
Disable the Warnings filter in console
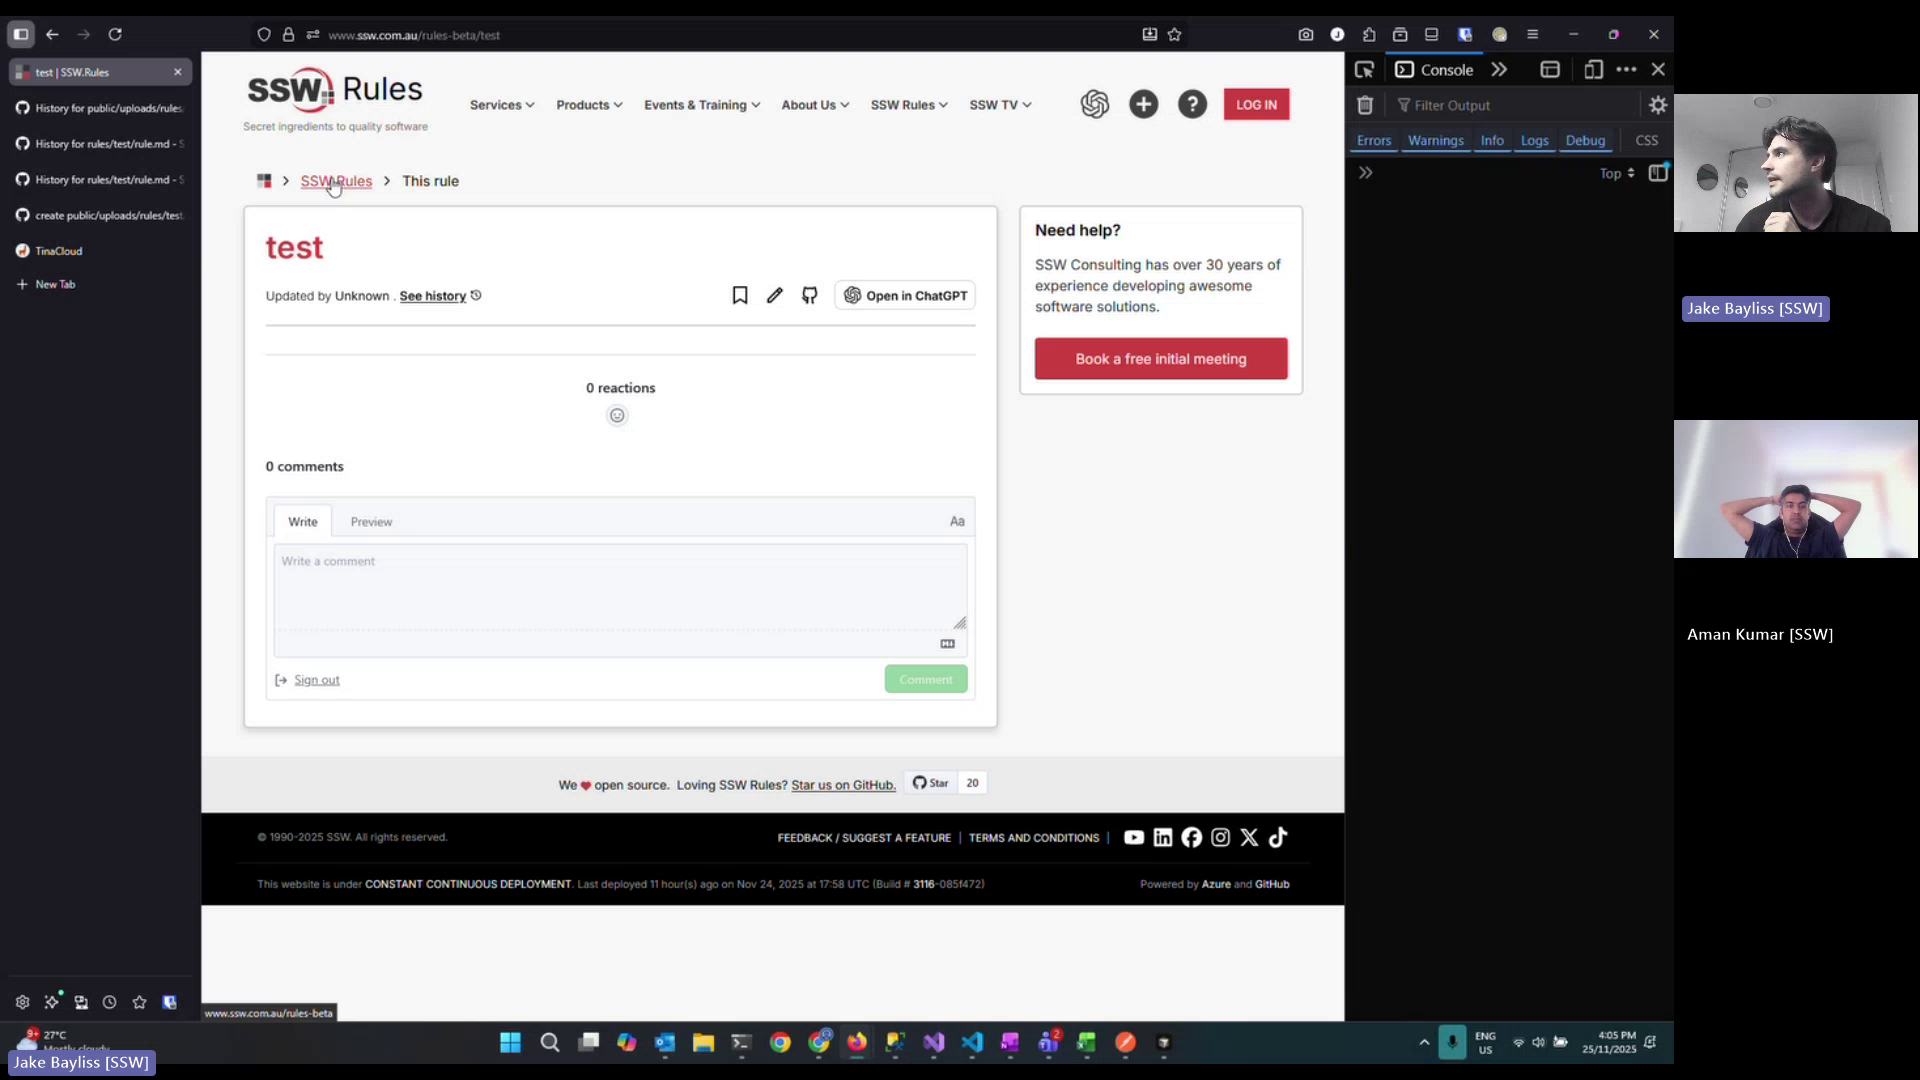tap(1436, 140)
